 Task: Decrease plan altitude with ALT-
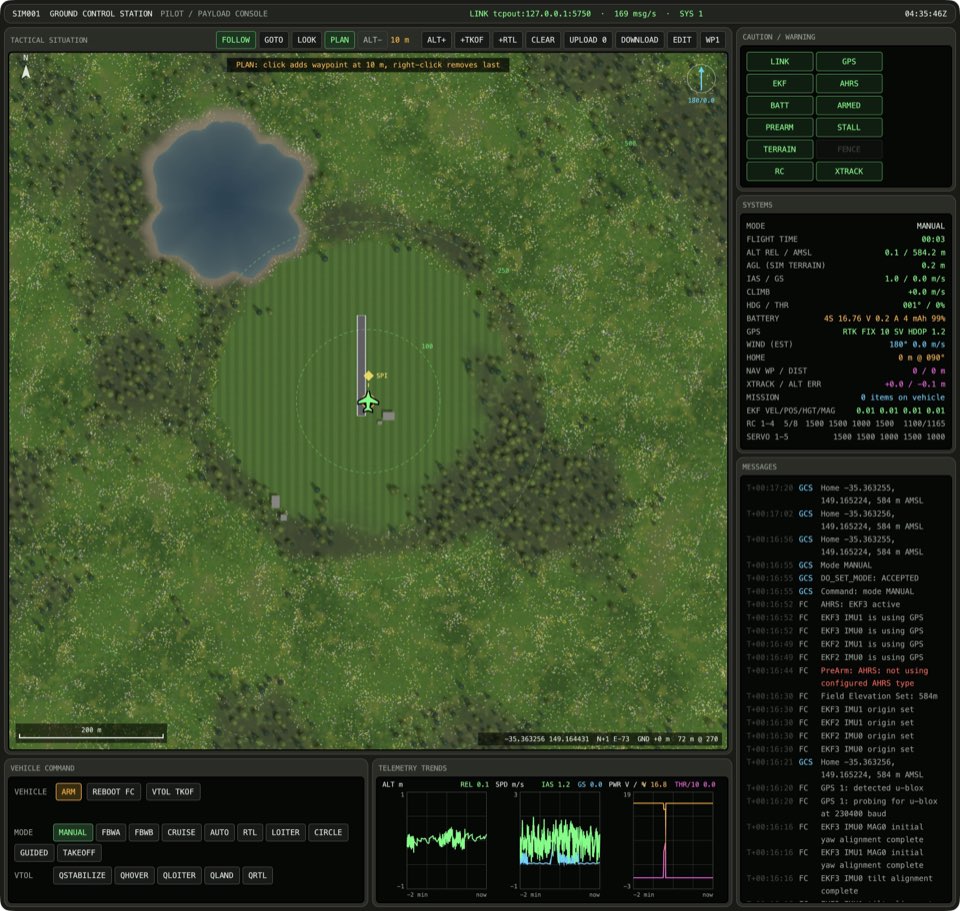[x=372, y=40]
